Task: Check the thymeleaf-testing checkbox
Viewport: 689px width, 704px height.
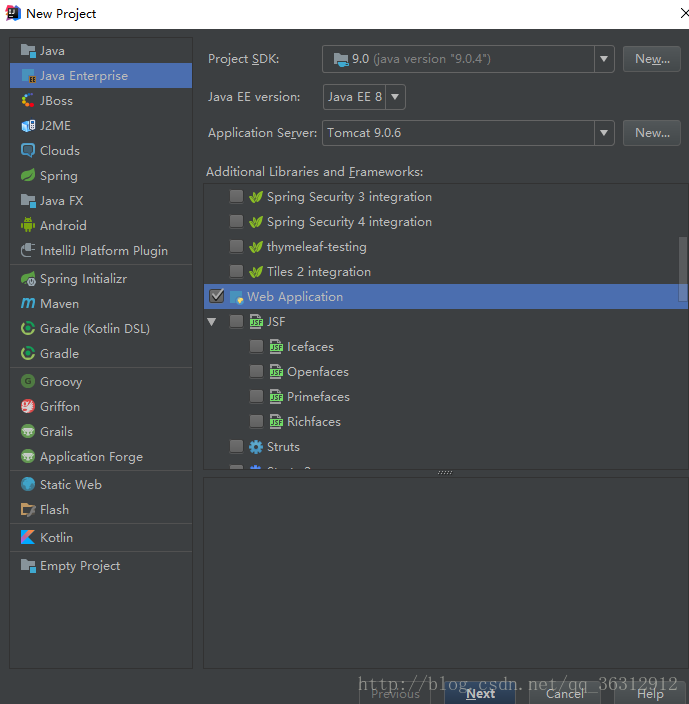Action: click(x=236, y=246)
